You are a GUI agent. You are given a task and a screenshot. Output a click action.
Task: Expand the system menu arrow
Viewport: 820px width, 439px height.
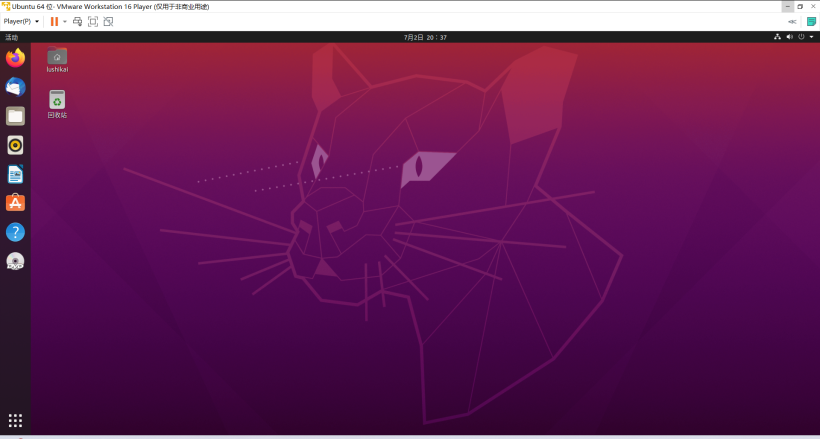tap(812, 37)
